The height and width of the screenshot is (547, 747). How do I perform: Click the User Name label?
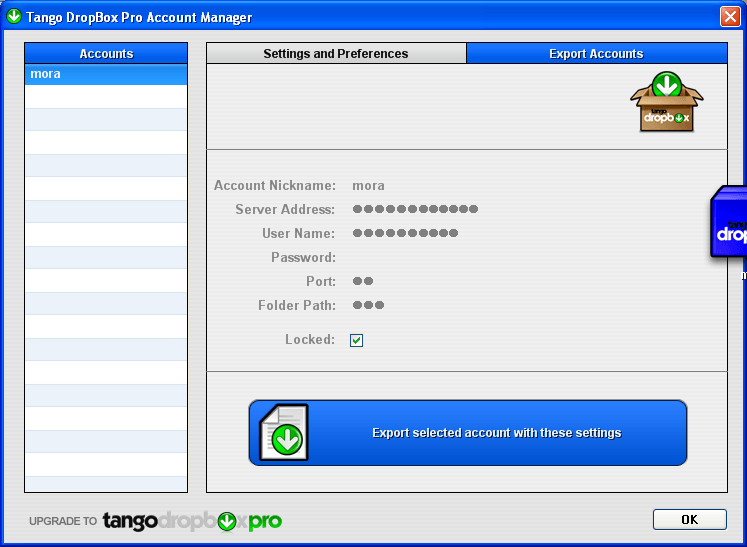(x=298, y=233)
